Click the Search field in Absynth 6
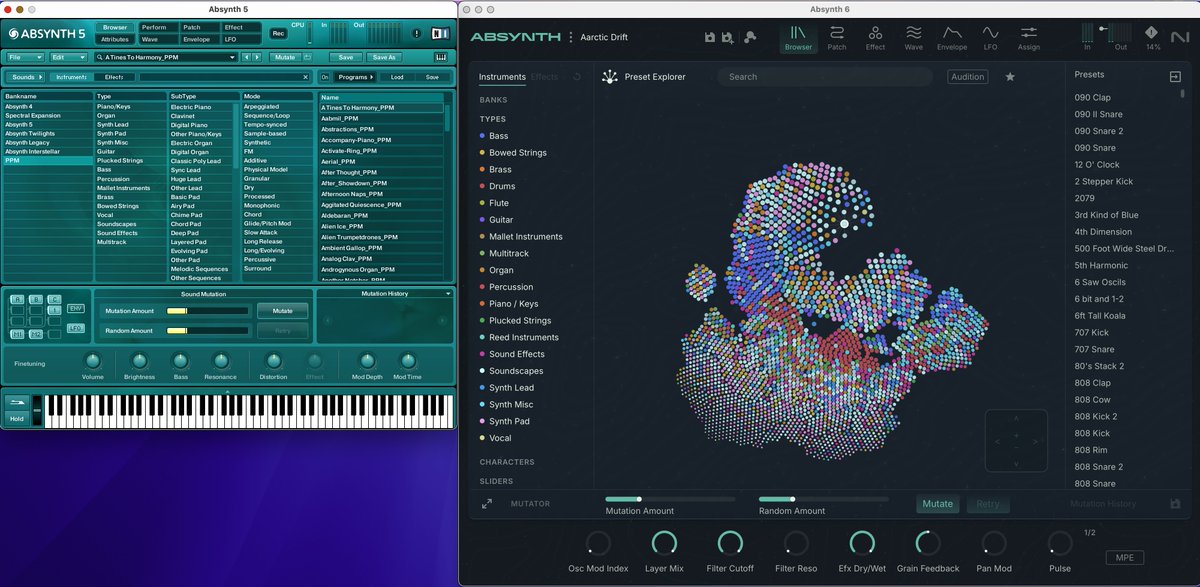 (x=825, y=77)
